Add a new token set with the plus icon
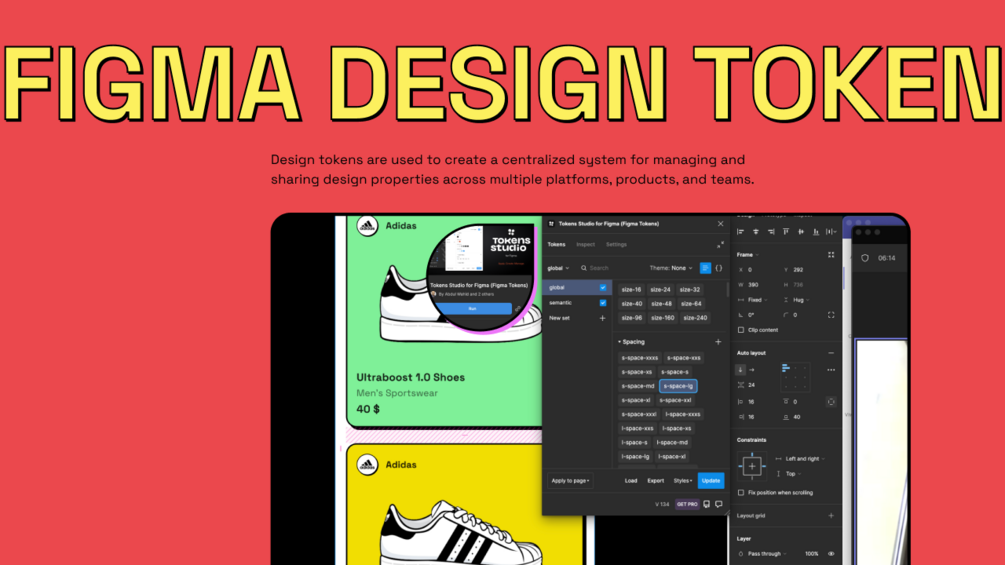 point(602,318)
